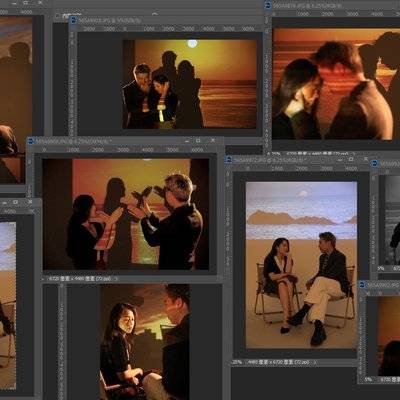Maximize the beach chairs portrait window
Image resolution: width=400 pixels, height=400 pixels.
351,160
